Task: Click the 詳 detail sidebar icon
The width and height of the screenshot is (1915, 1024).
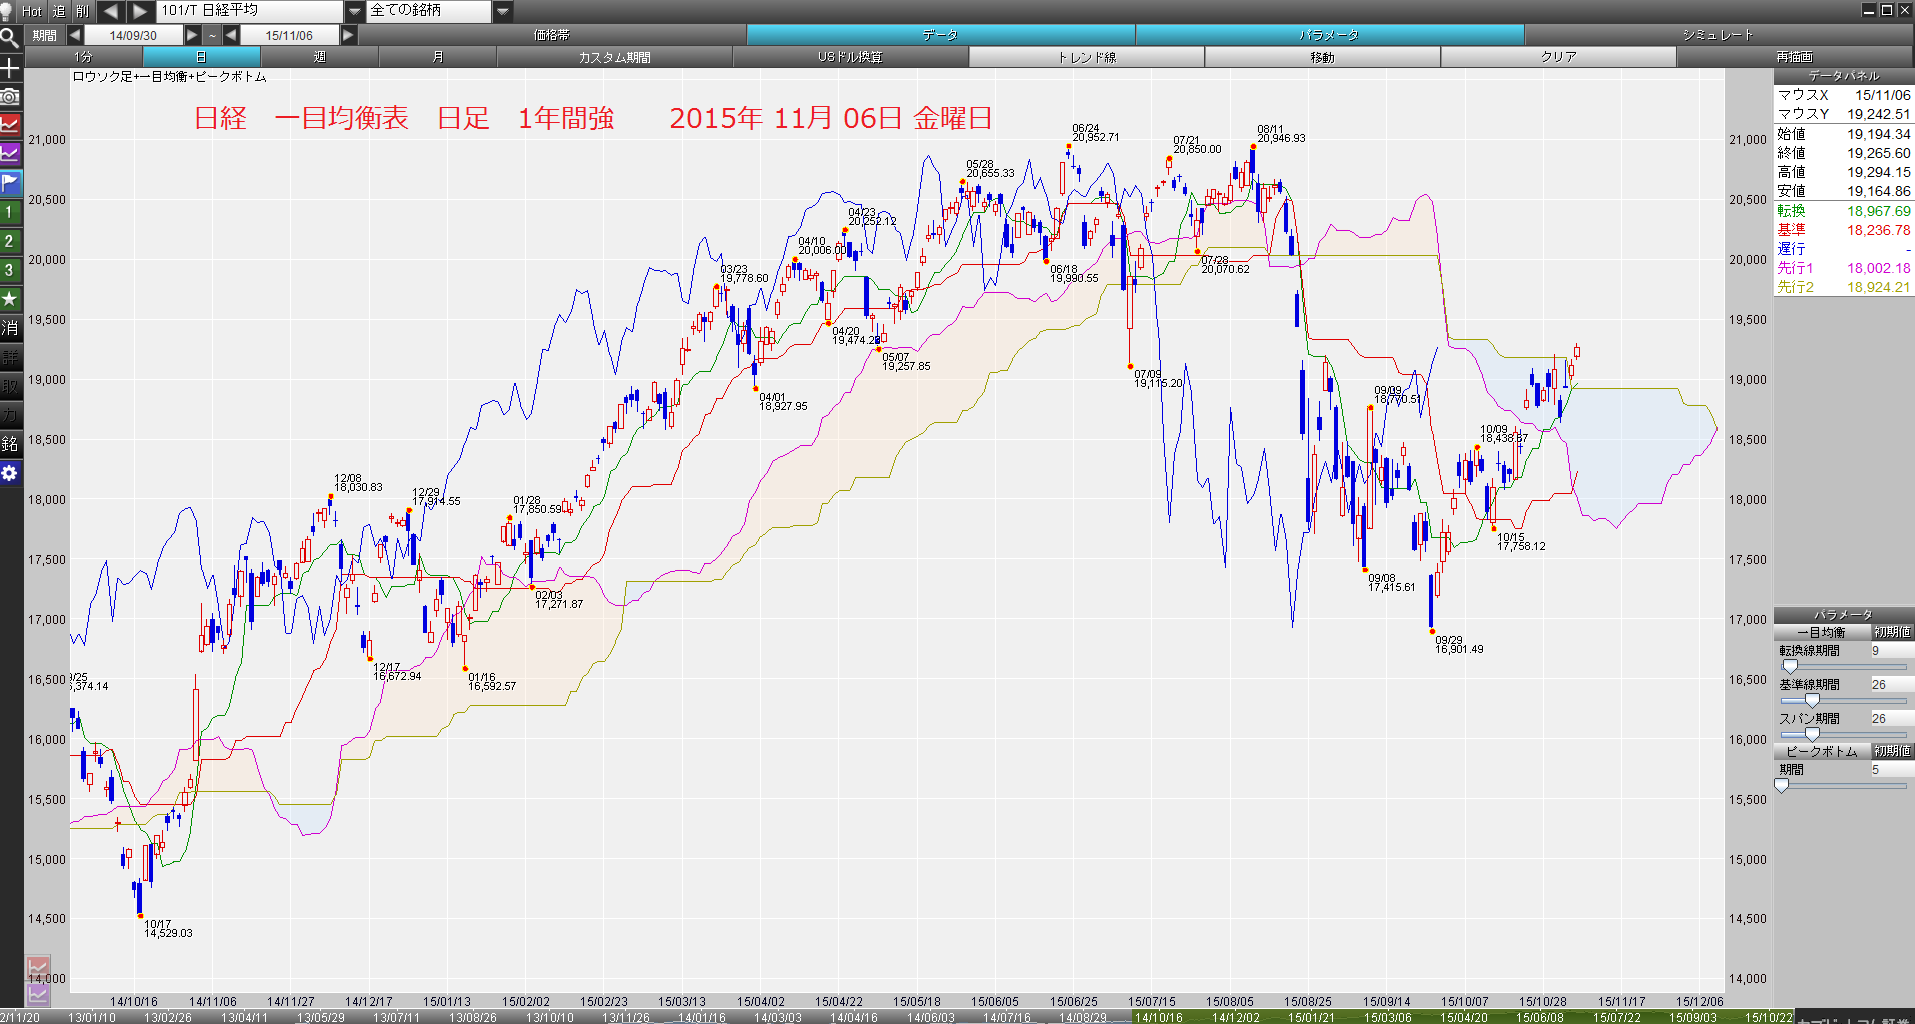Action: pos(10,357)
